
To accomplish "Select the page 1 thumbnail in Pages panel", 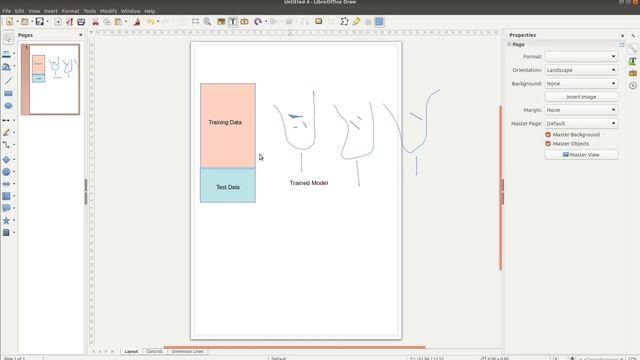I will (51, 80).
